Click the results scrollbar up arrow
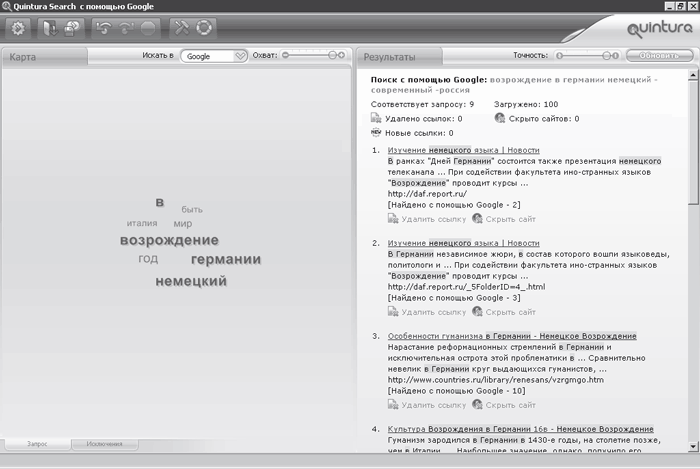 pos(693,75)
